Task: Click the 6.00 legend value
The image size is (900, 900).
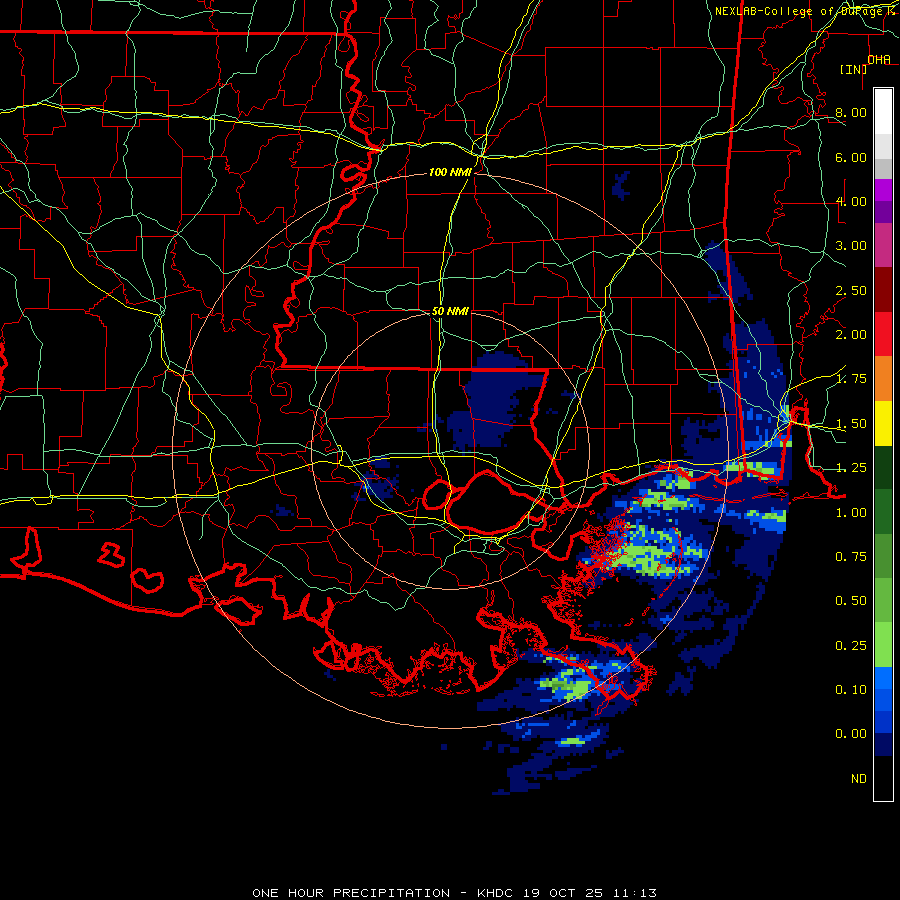Action: point(851,157)
